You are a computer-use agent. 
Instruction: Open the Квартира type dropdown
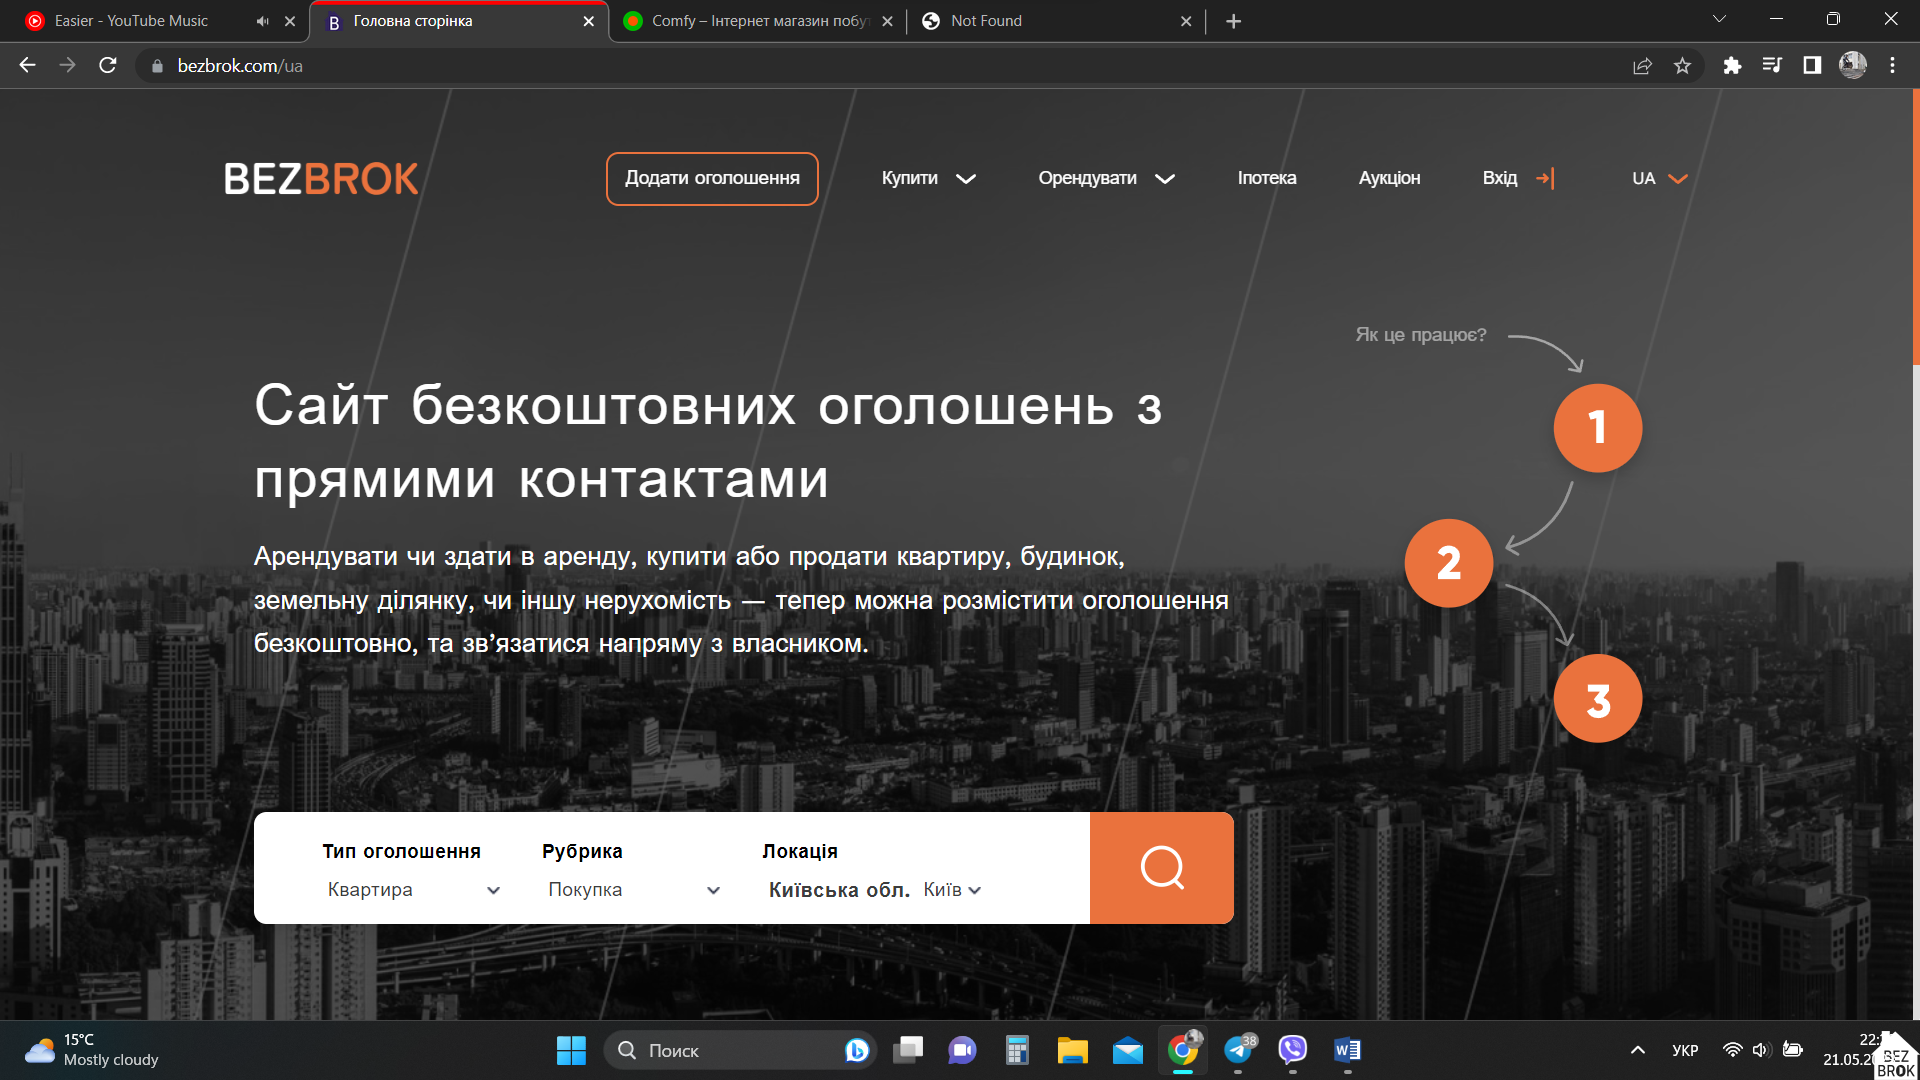coord(413,890)
